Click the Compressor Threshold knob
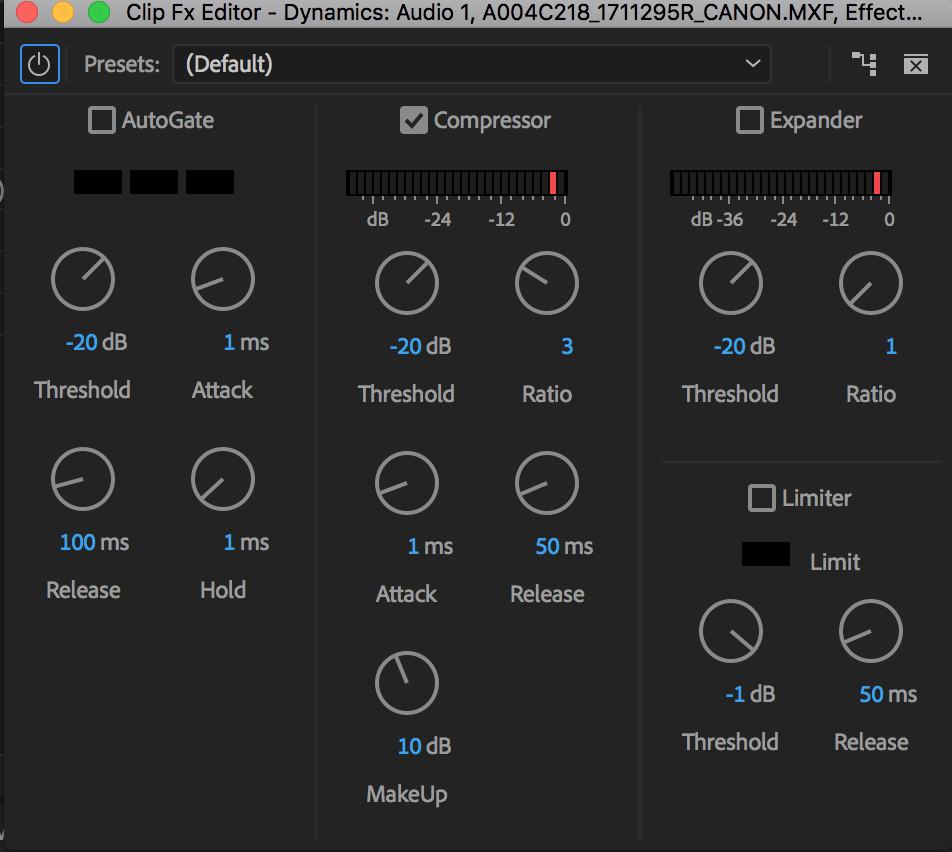952x852 pixels. pyautogui.click(x=407, y=283)
